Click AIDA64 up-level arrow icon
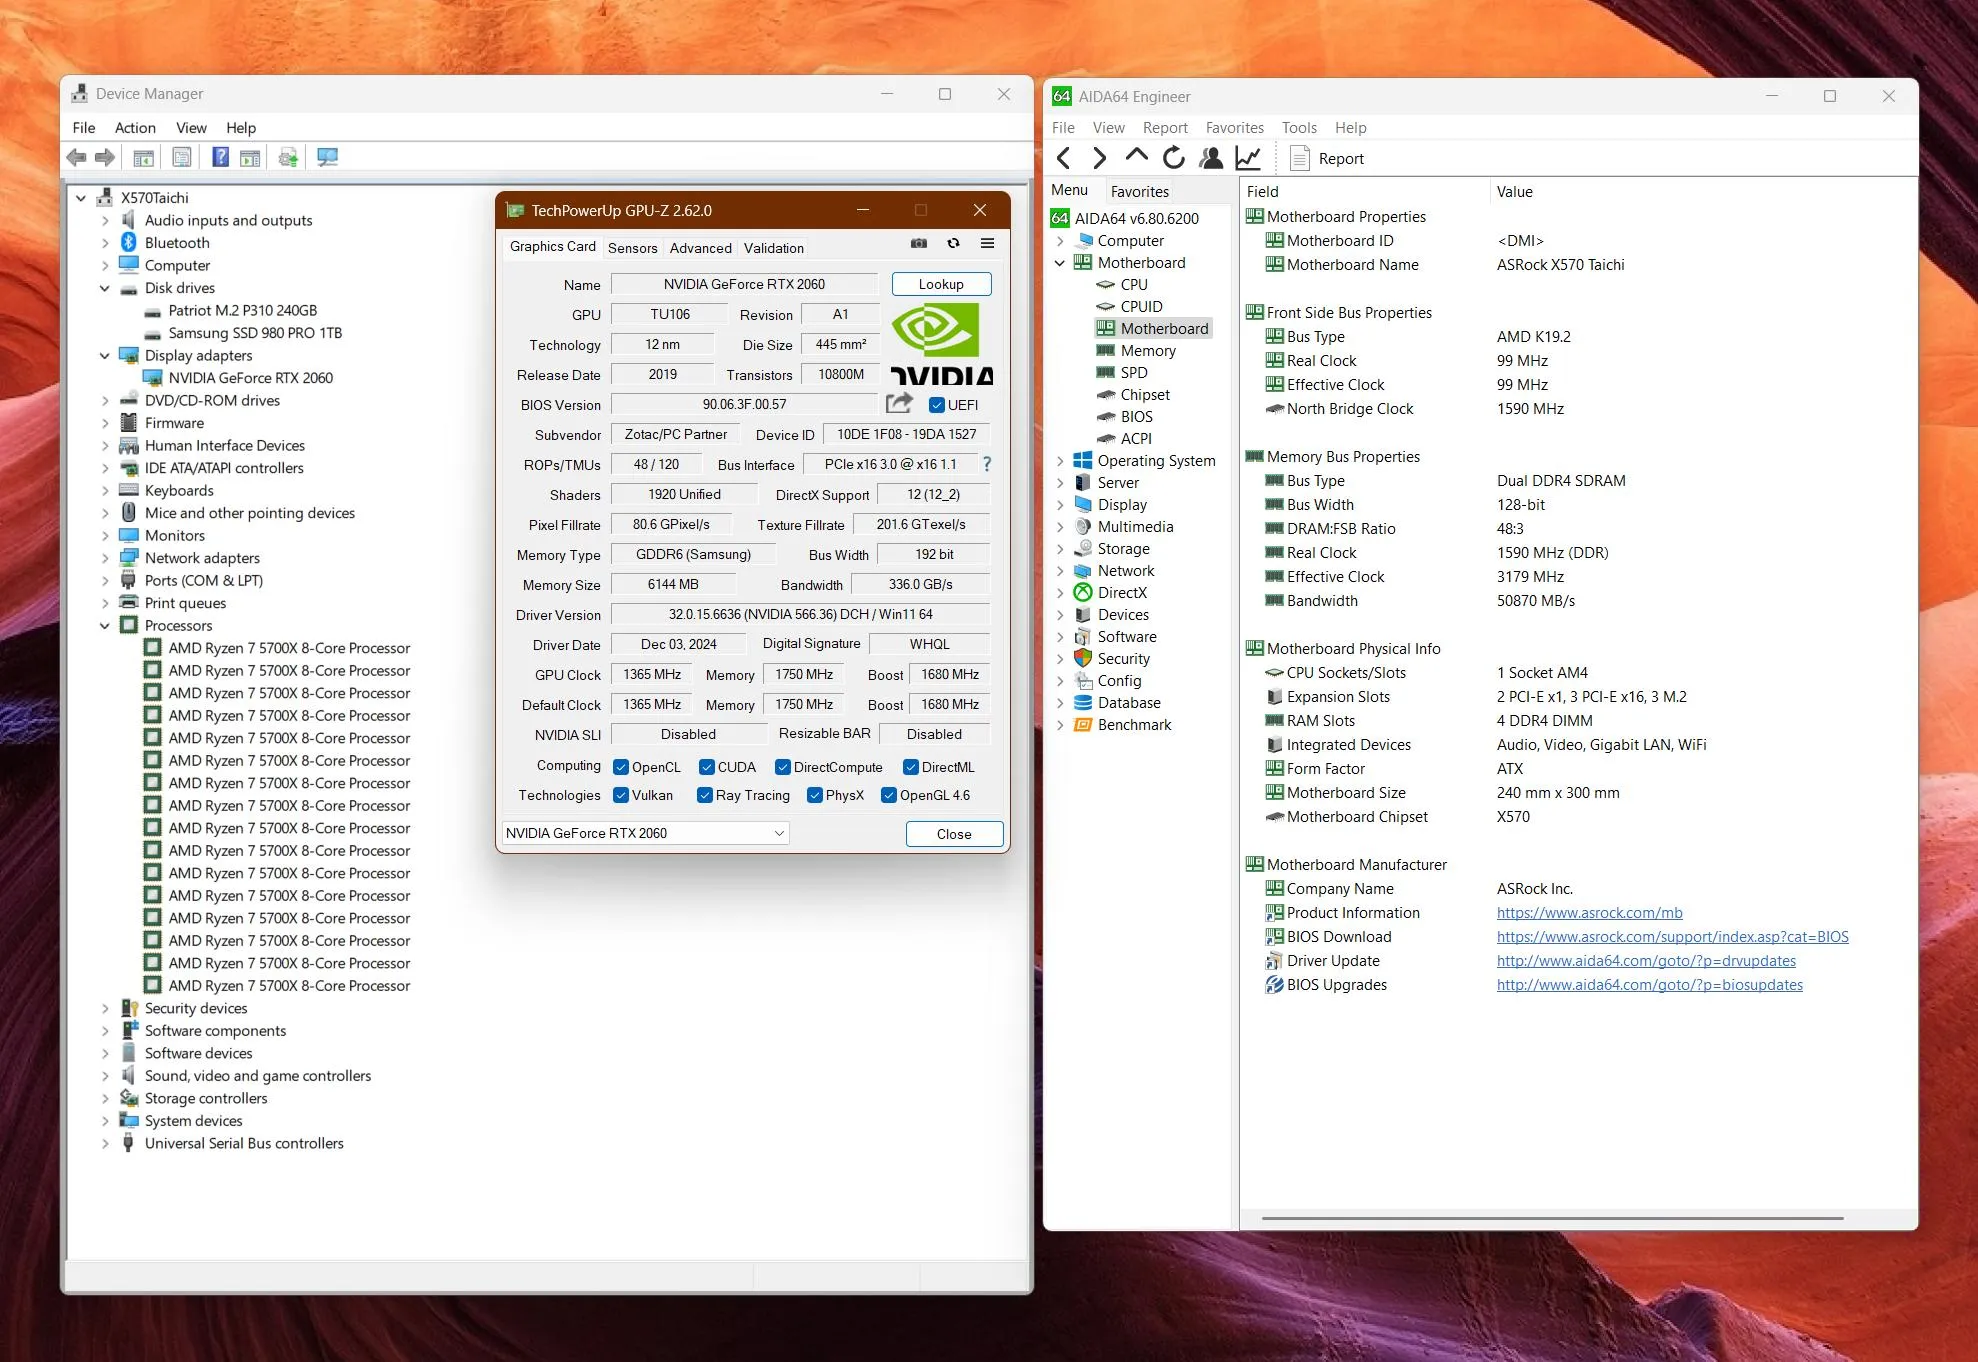The height and width of the screenshot is (1362, 1978). (1136, 157)
